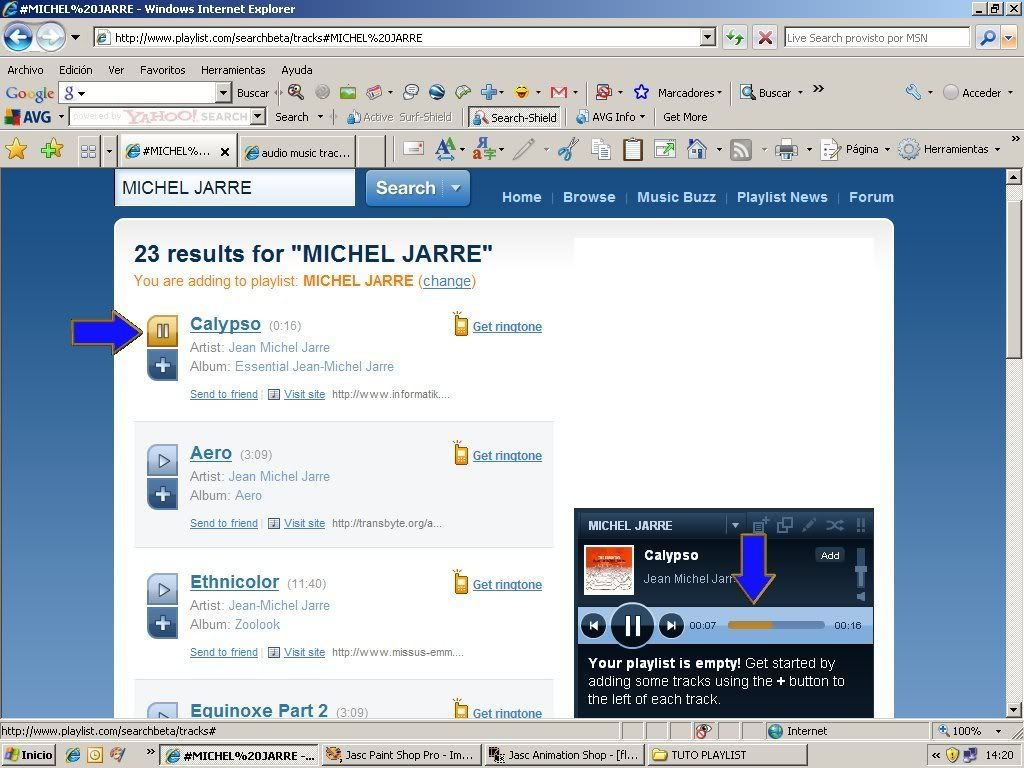1024x768 pixels.
Task: Add Ethnicolor to playlist with plus icon
Action: 162,623
